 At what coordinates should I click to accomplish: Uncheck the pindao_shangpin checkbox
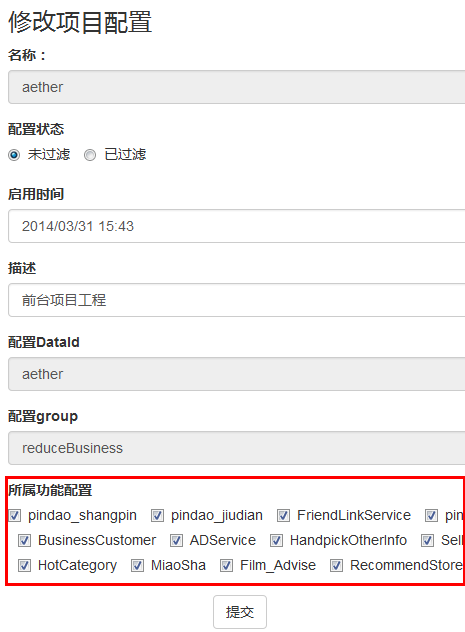(x=15, y=516)
